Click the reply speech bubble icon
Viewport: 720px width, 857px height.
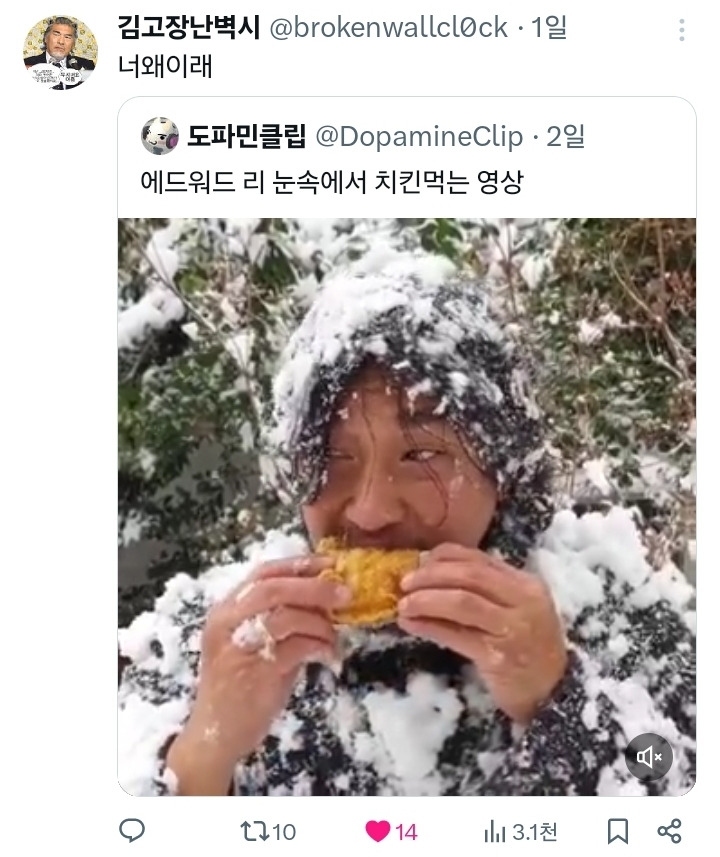tap(132, 830)
